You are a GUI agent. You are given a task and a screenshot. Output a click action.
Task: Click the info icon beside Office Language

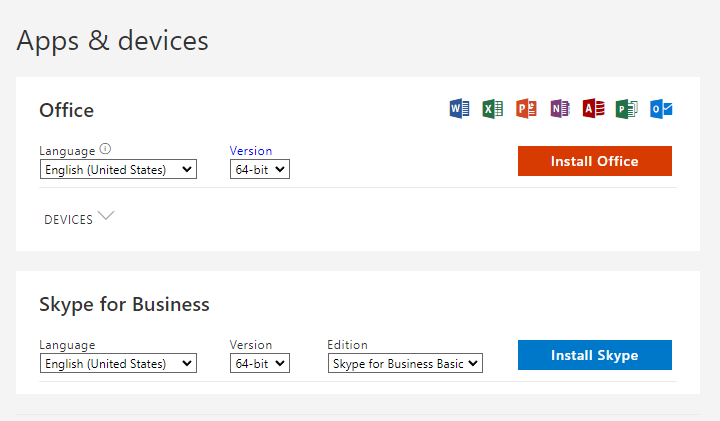click(x=105, y=149)
